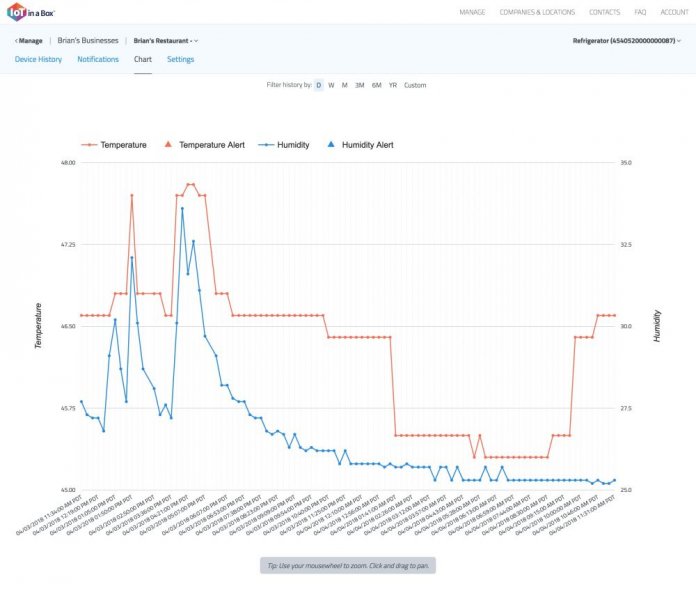Select the Chart tab
This screenshot has width=696, height=600.
point(143,60)
